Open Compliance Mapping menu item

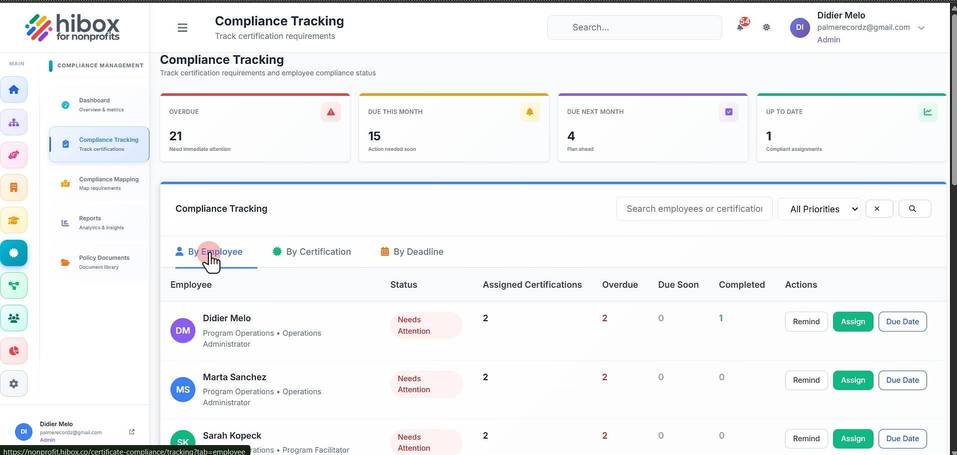point(99,183)
